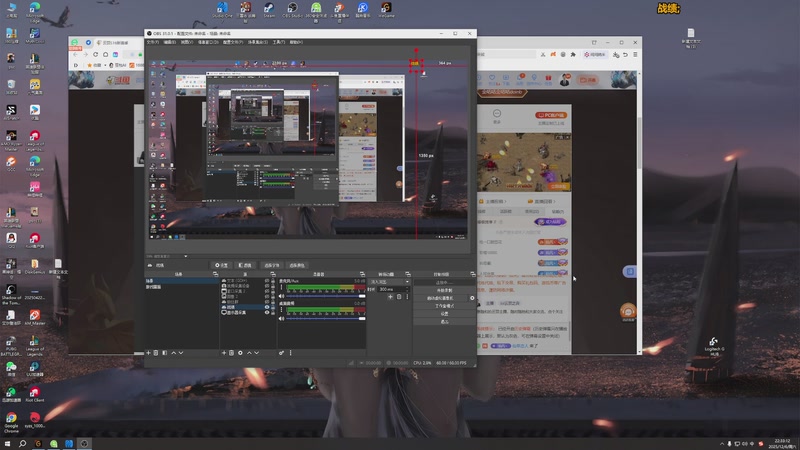Click game preview thumbnail on browser page
Image resolution: width=800 pixels, height=450 pixels.
click(x=524, y=163)
